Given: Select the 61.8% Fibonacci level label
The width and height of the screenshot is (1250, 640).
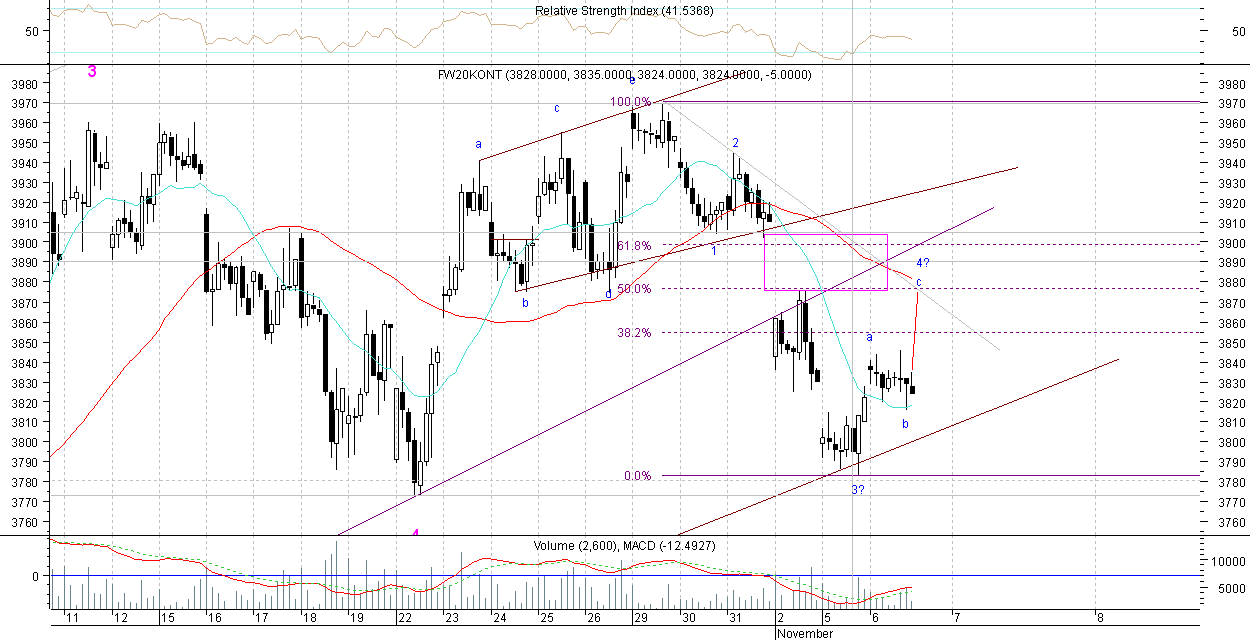Looking at the screenshot, I should [634, 245].
